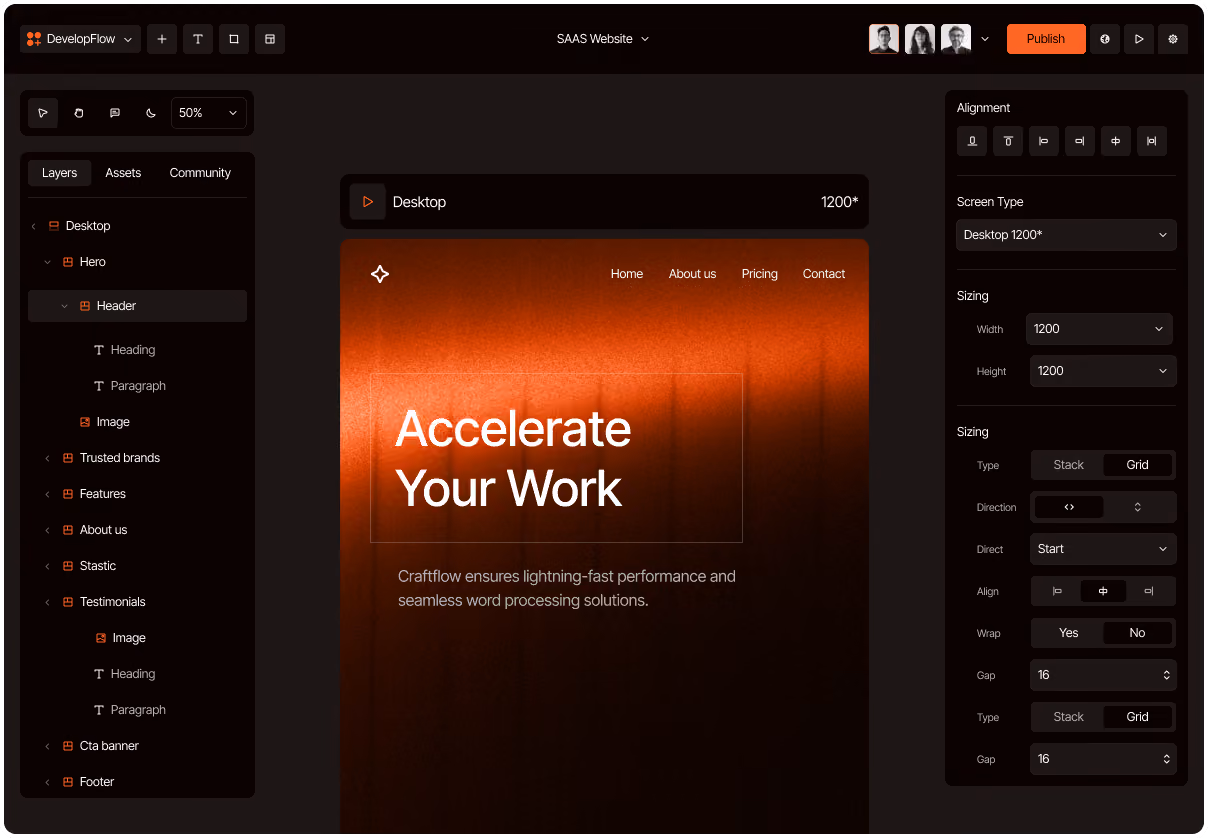Click the Craftflow paragraph text on canvas
This screenshot has height=838, width=1208.
pyautogui.click(x=567, y=589)
